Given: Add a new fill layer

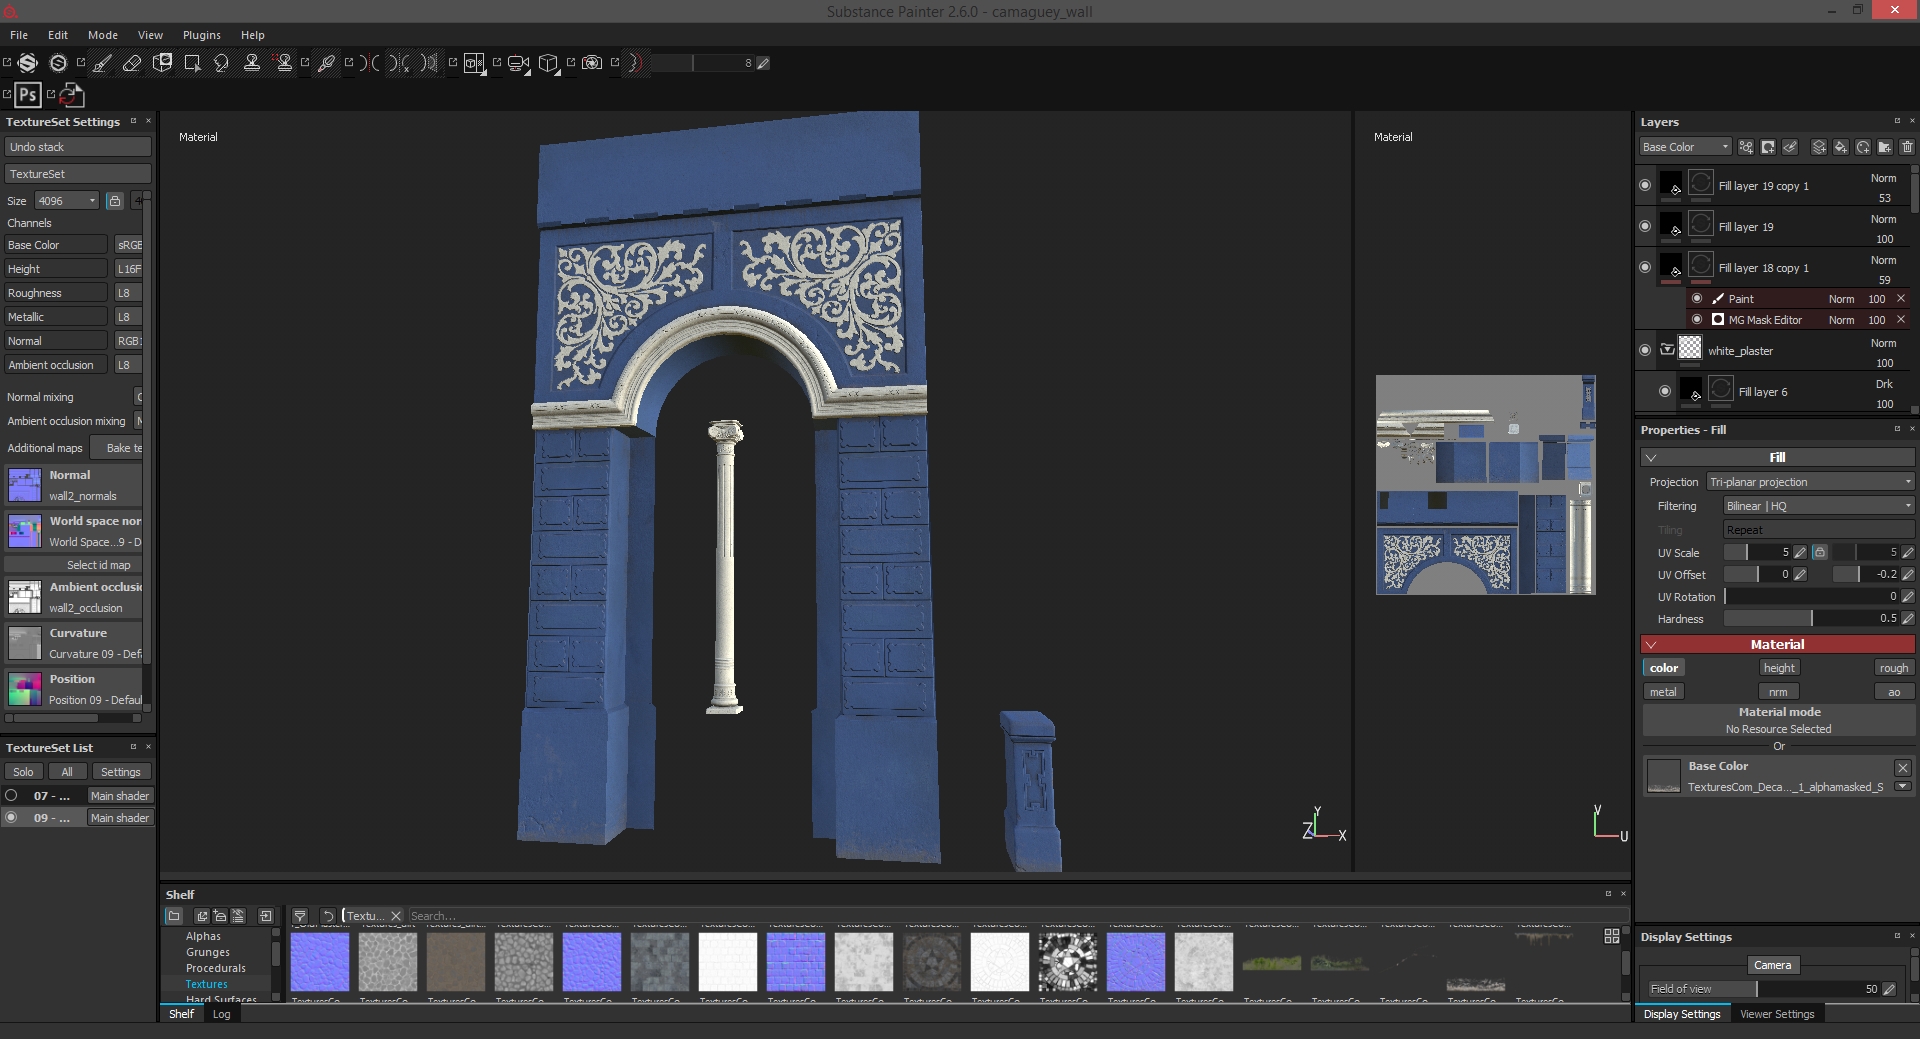Looking at the screenshot, I should (1841, 147).
